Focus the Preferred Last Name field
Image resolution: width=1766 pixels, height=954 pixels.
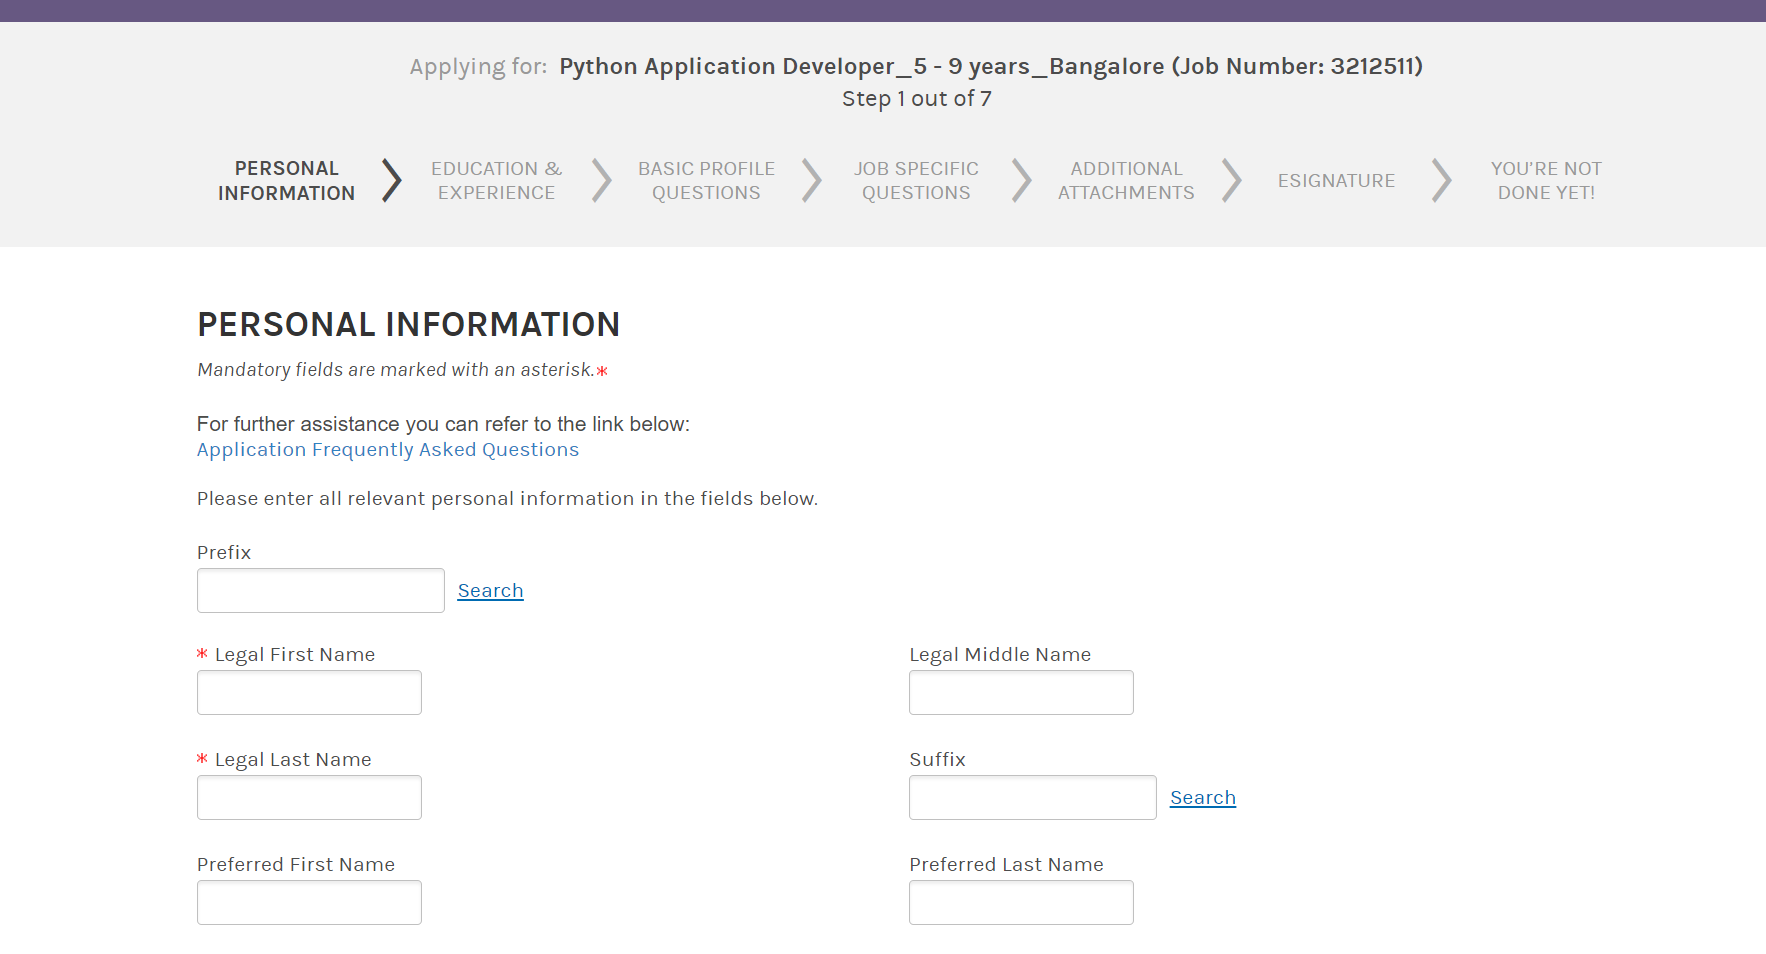[1021, 903]
